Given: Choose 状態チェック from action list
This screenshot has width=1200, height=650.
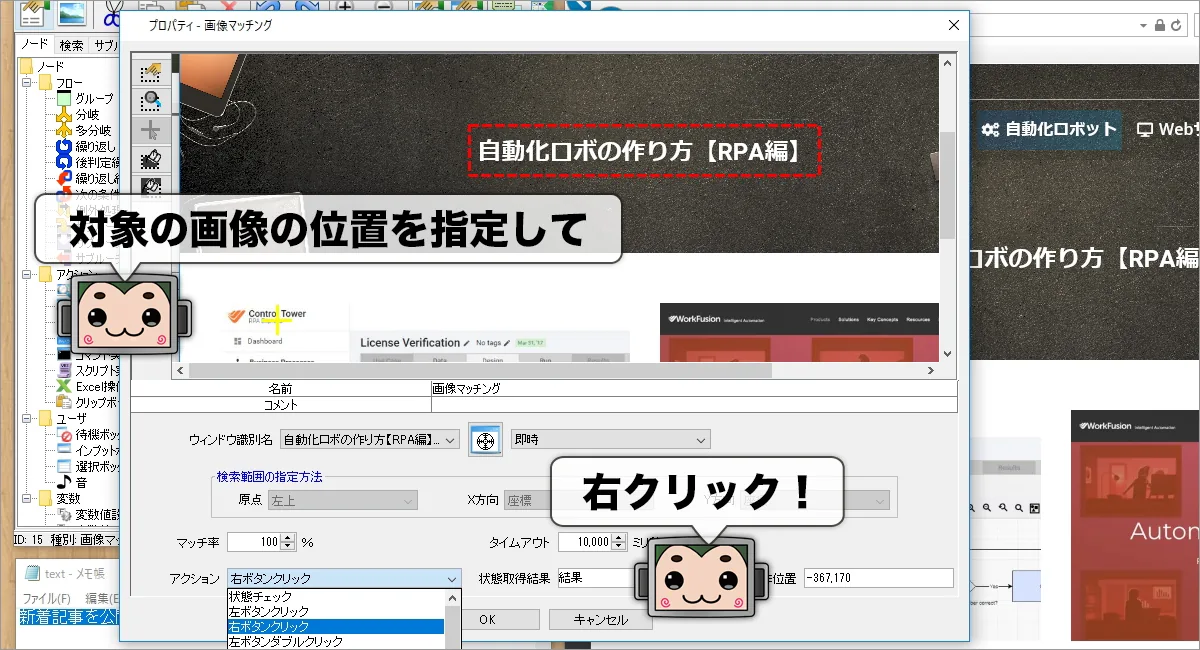Looking at the screenshot, I should (336, 596).
